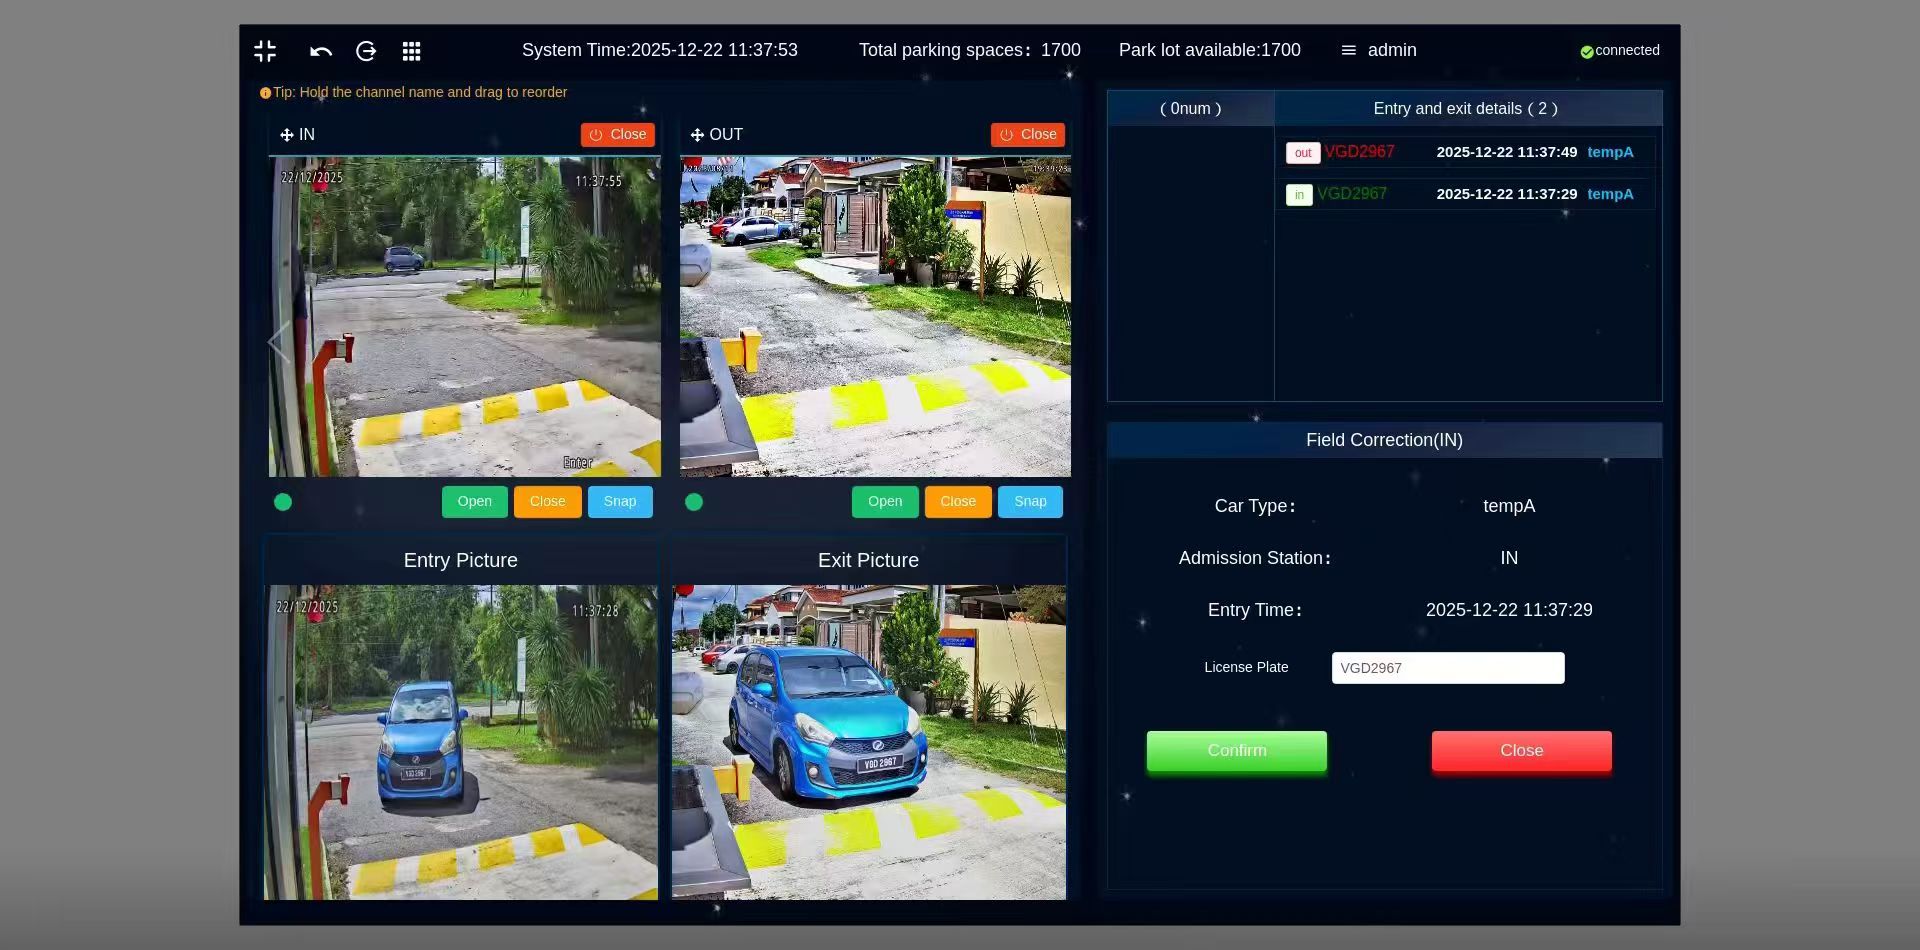Exit fullscreen using the collapse icon
1920x950 pixels.
point(265,51)
